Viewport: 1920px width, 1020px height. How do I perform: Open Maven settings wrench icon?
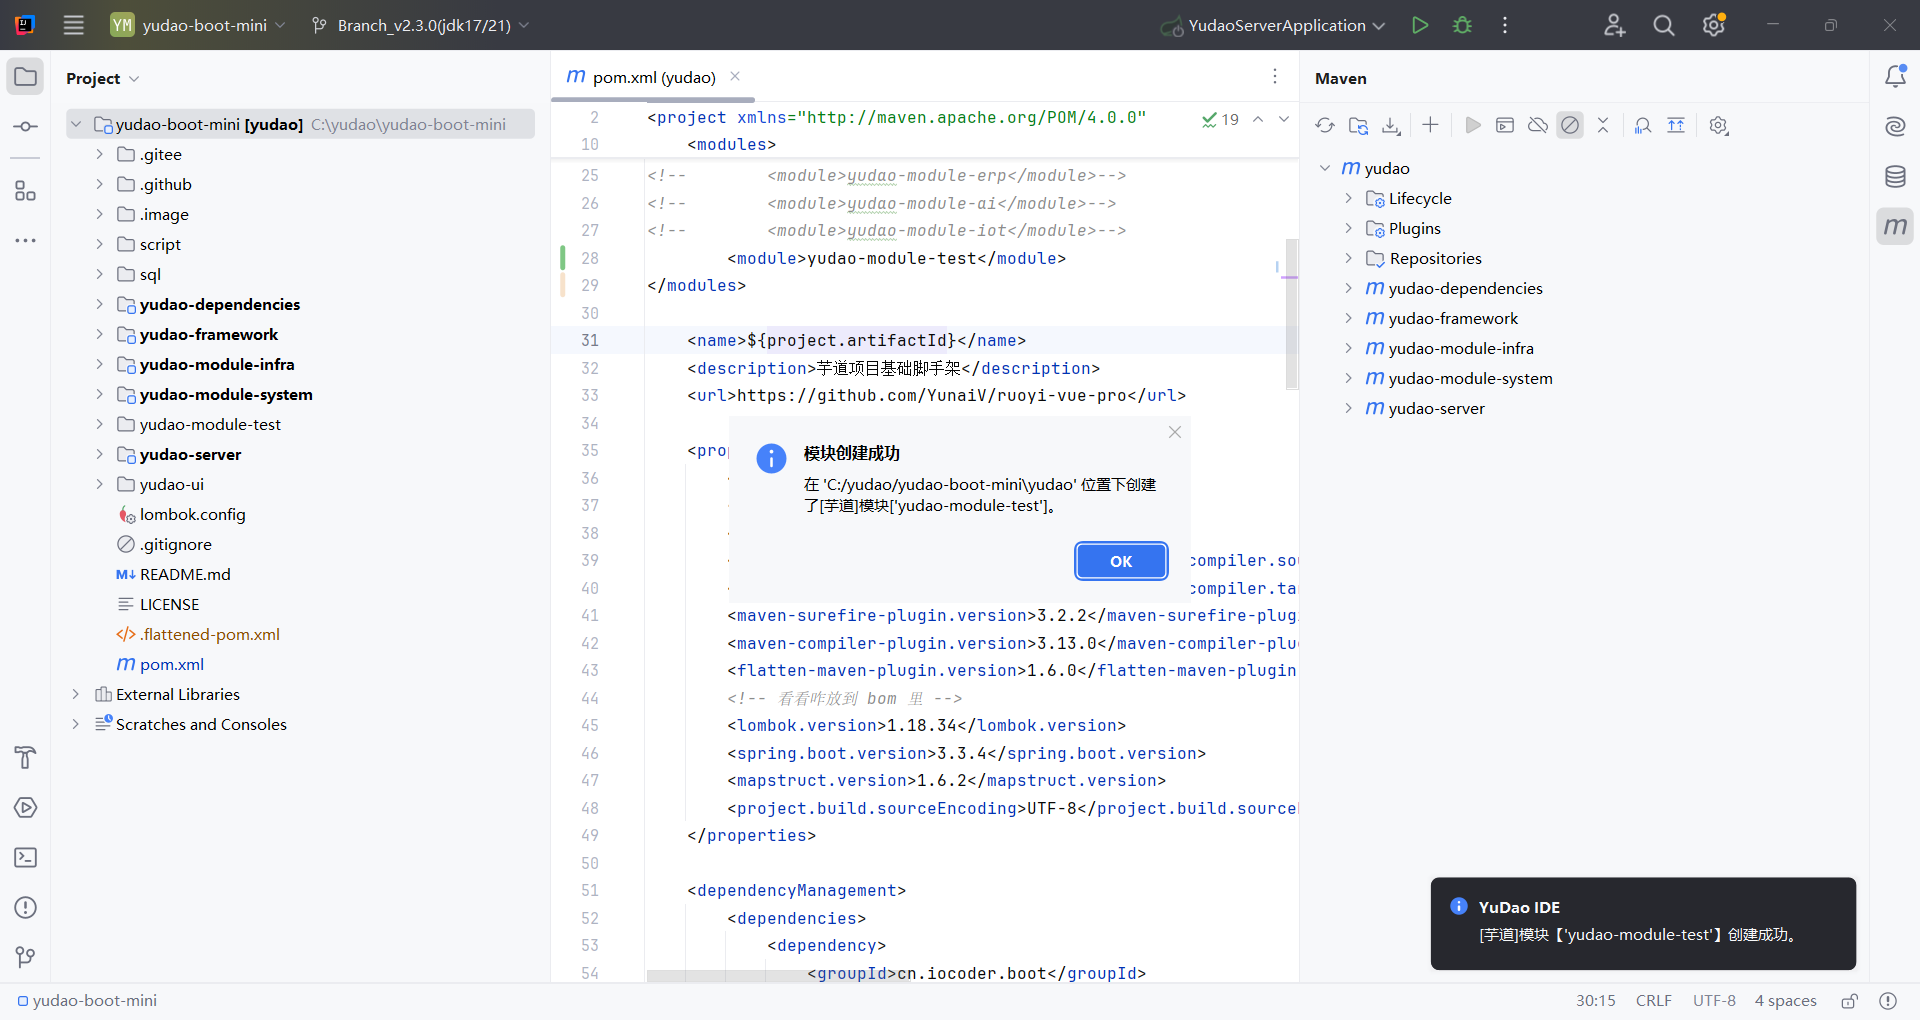(1718, 125)
